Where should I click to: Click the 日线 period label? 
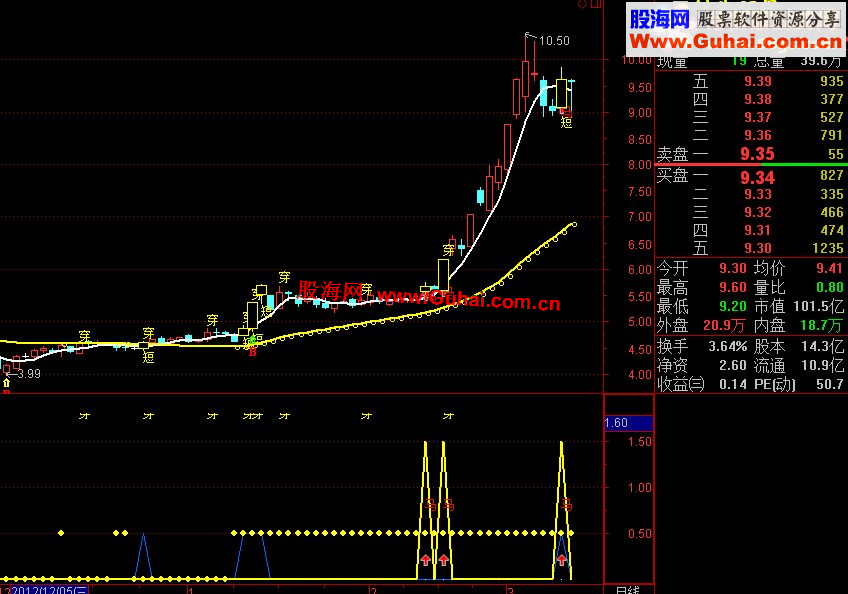627,590
